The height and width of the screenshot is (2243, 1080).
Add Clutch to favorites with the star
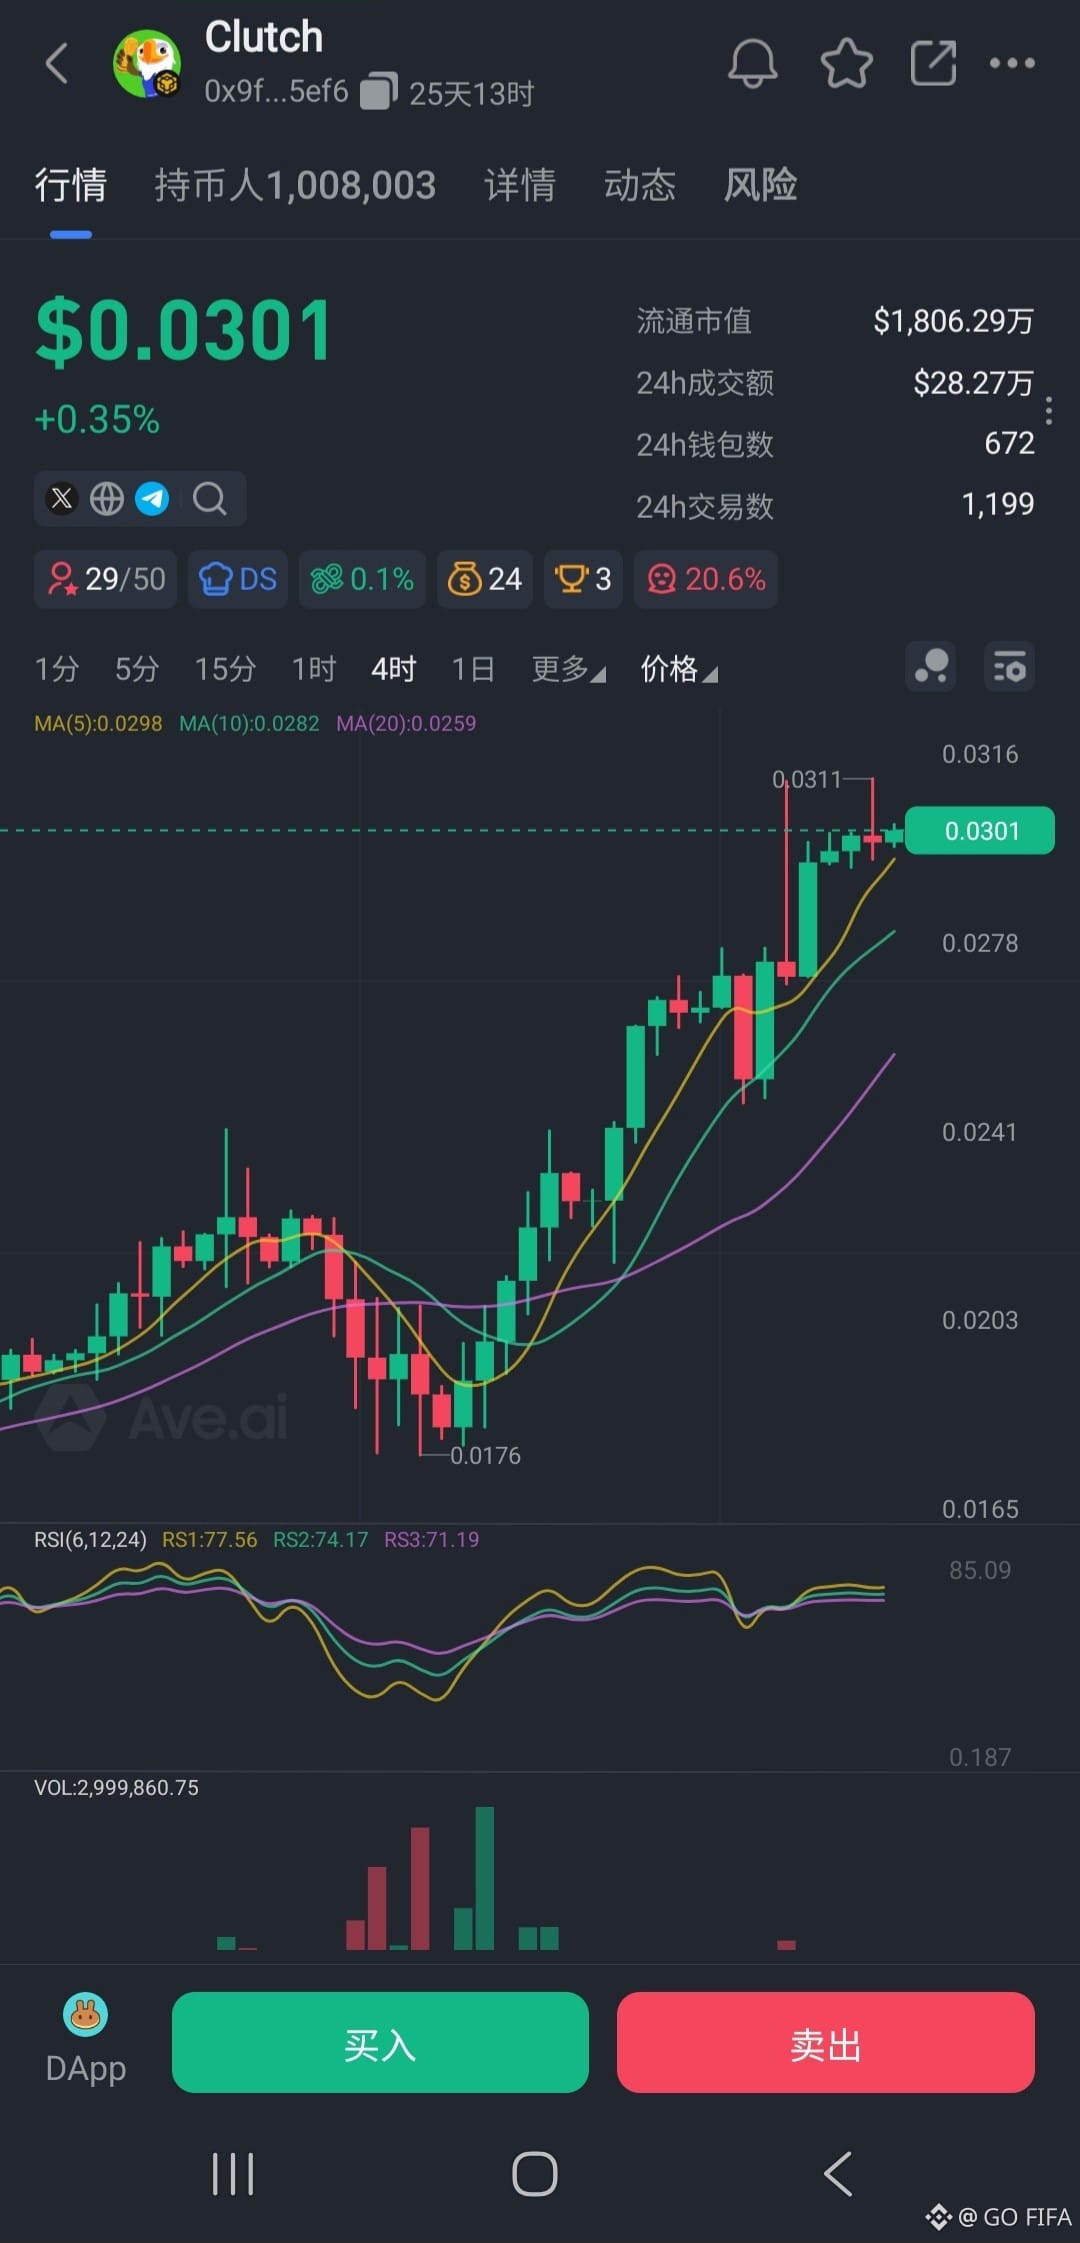click(x=846, y=64)
